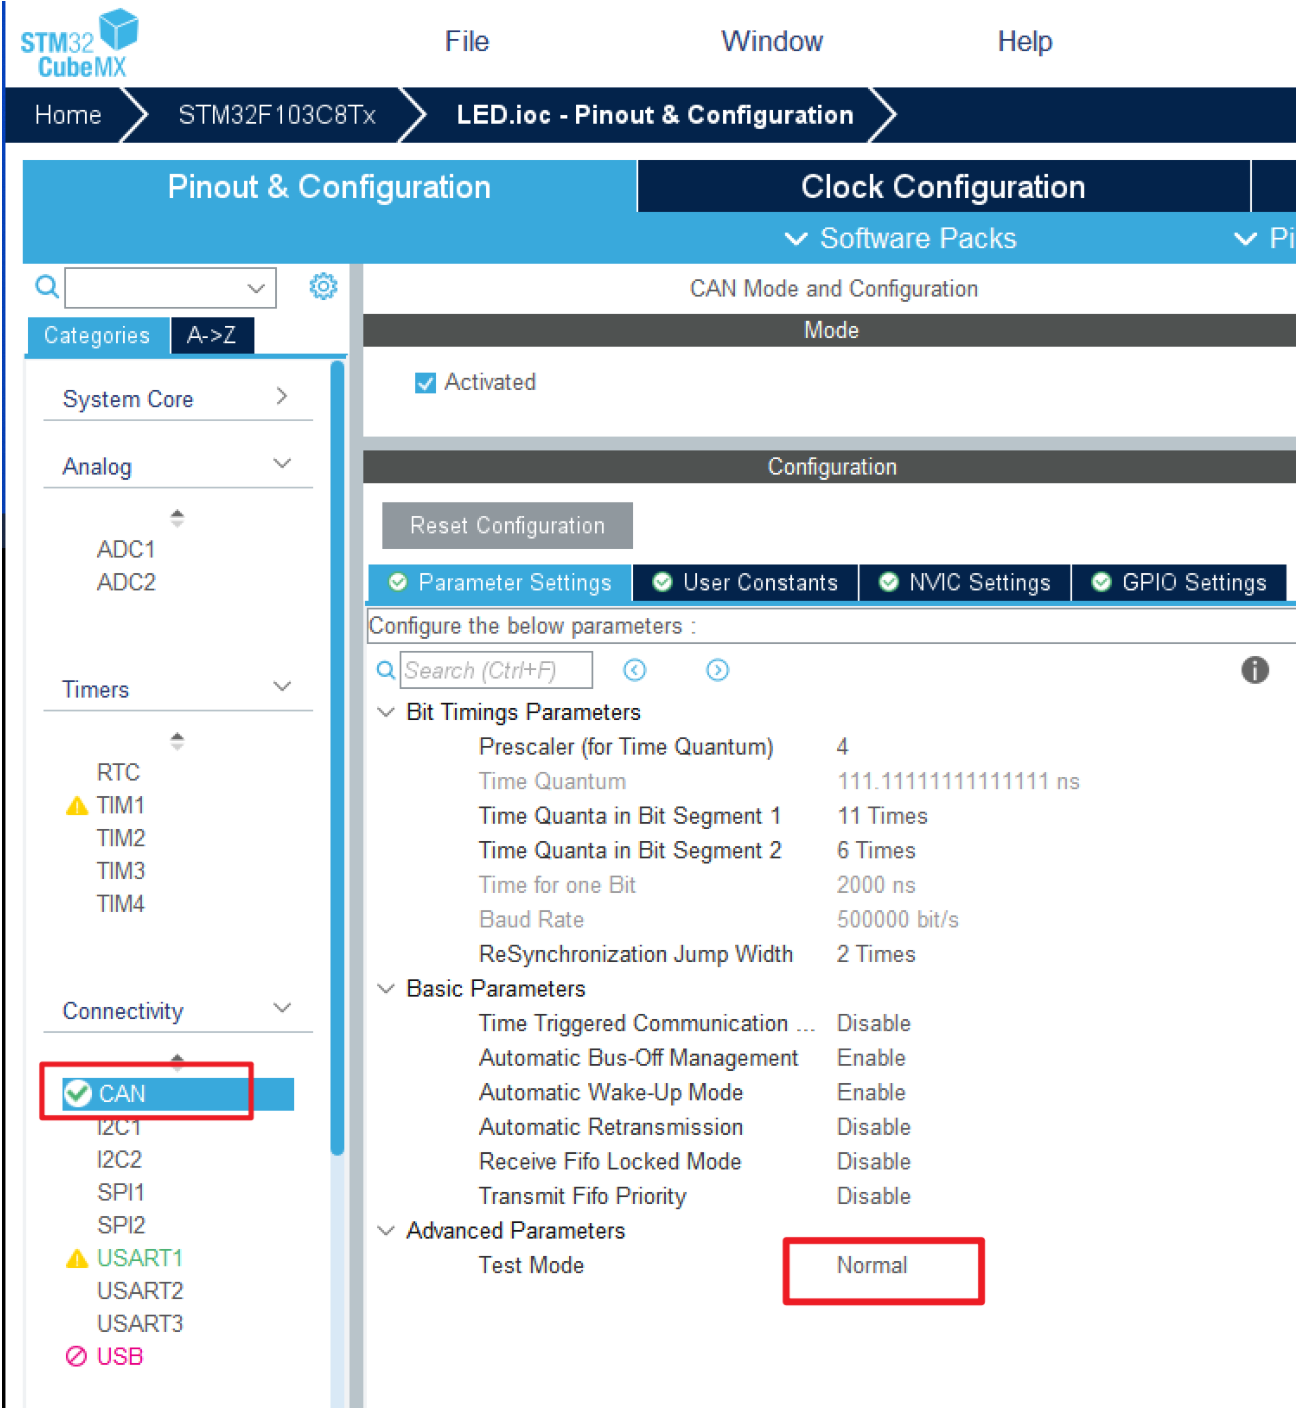This screenshot has width=1300, height=1408.
Task: Collapse the Timers category
Action: point(282,687)
